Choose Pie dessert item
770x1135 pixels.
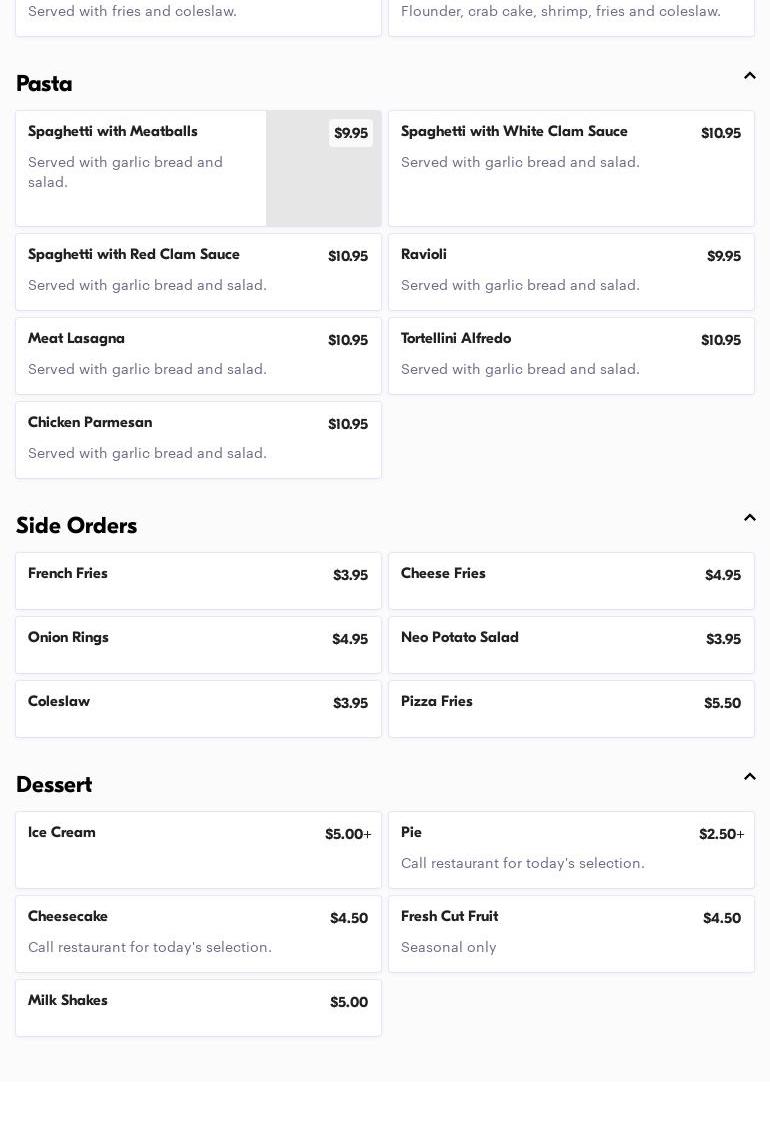tap(571, 849)
